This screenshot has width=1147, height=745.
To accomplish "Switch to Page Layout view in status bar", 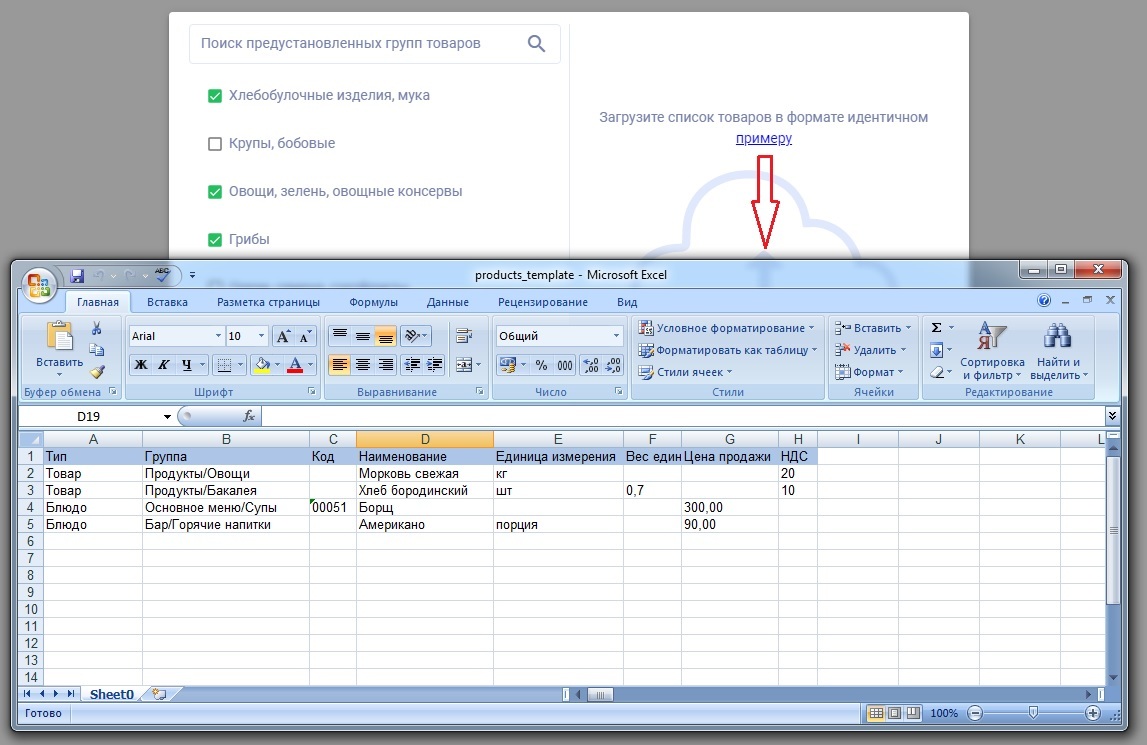I will tap(895, 713).
